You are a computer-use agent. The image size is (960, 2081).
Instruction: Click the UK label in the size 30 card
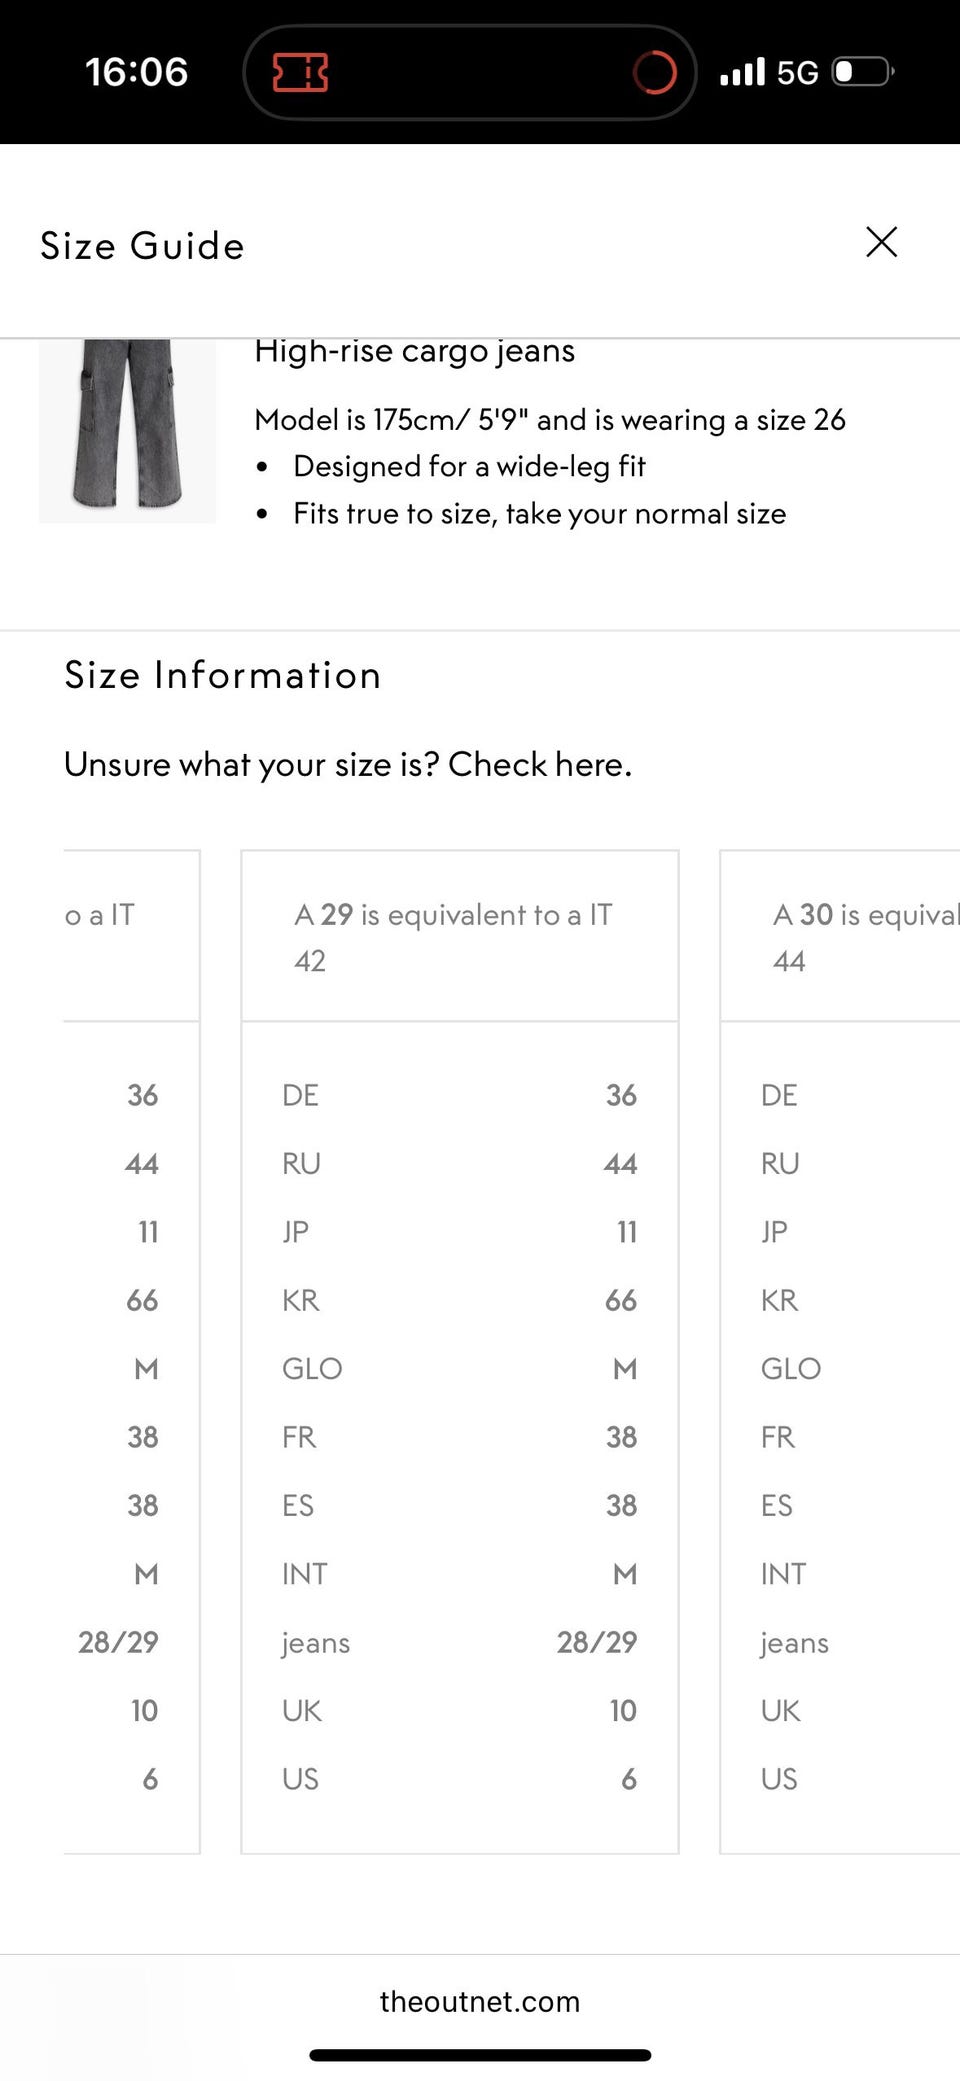780,1710
